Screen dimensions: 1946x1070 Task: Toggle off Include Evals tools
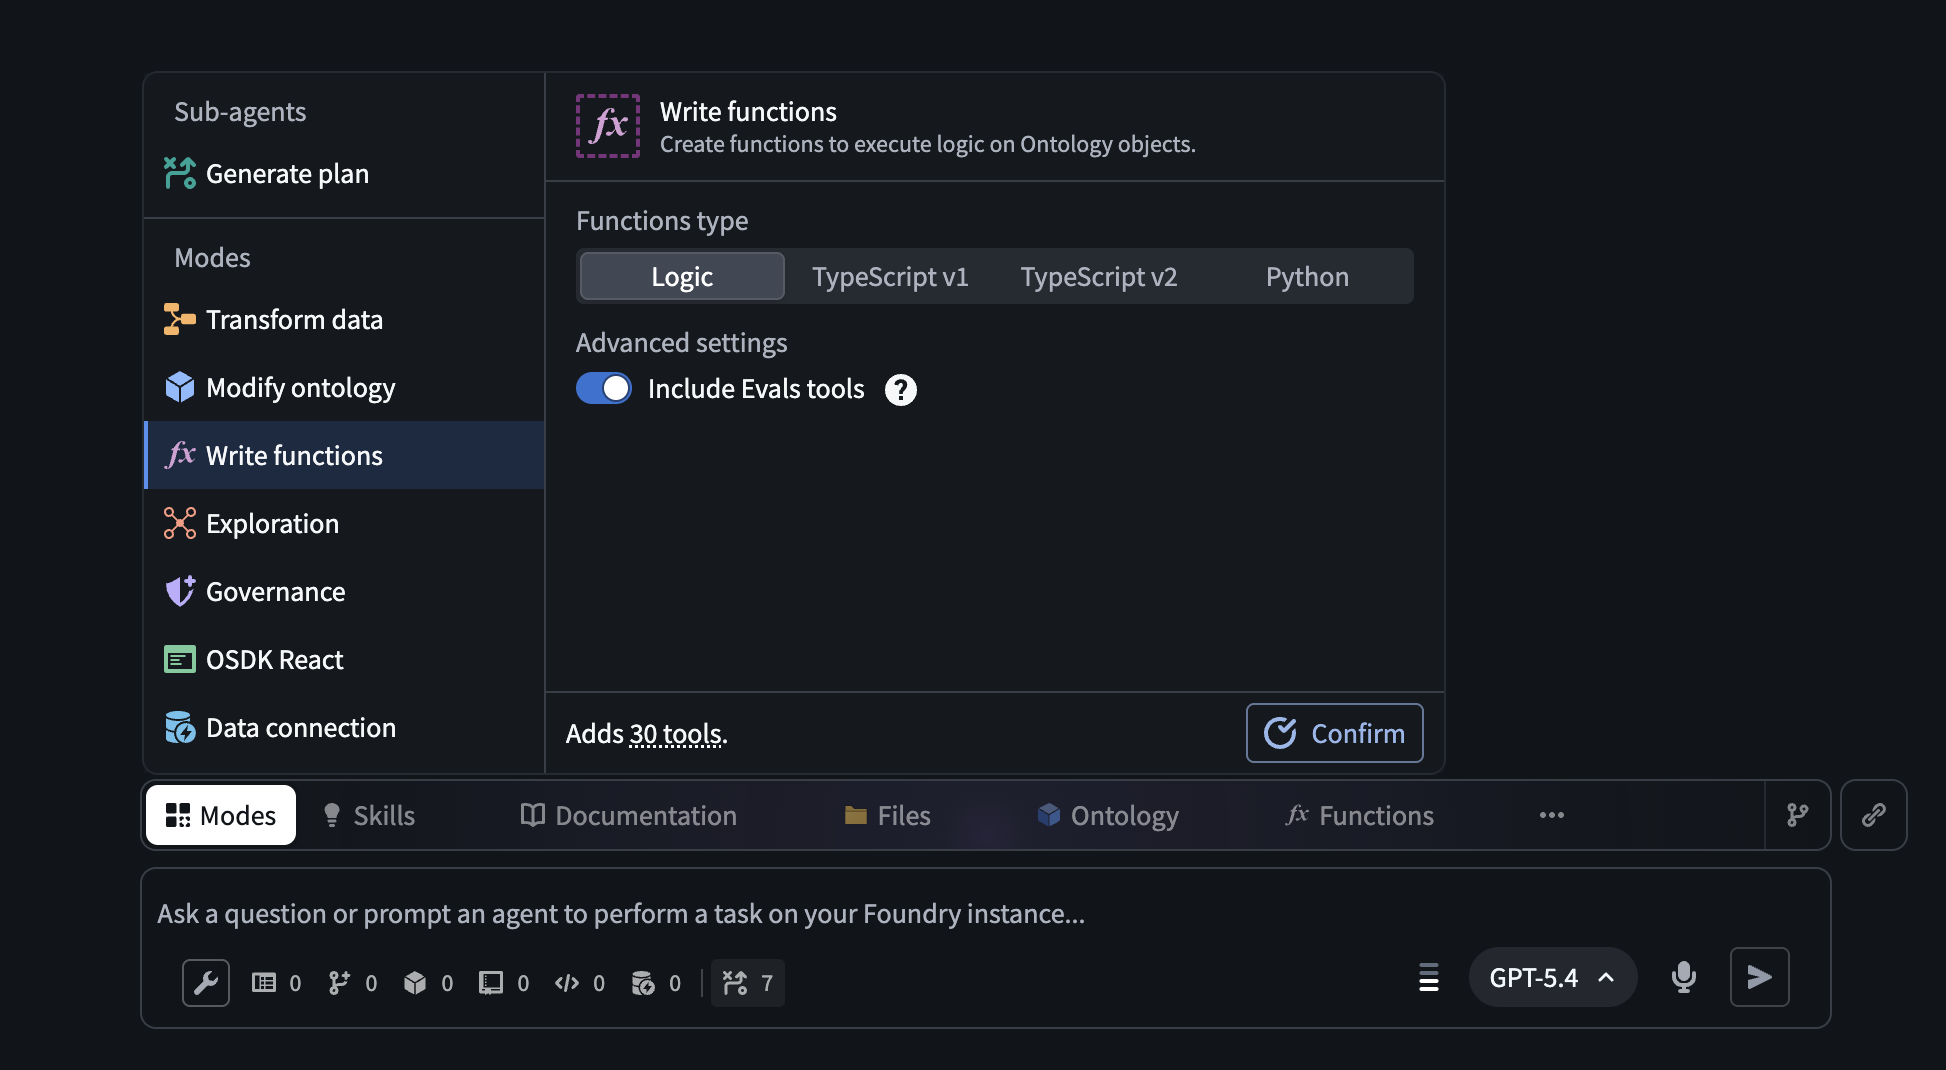604,388
